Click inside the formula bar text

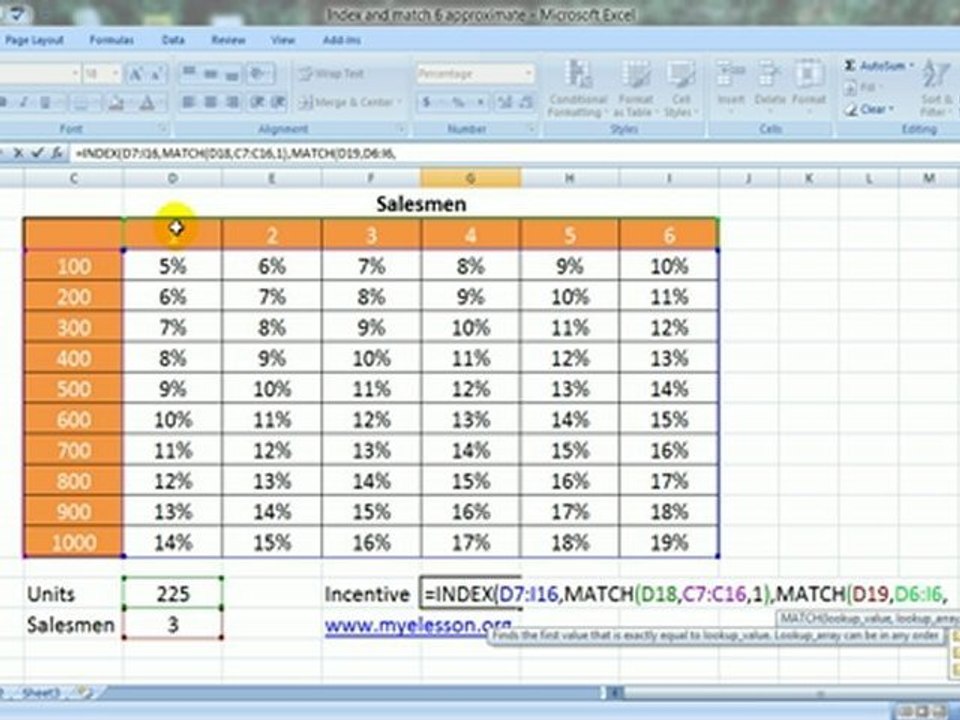(235, 153)
